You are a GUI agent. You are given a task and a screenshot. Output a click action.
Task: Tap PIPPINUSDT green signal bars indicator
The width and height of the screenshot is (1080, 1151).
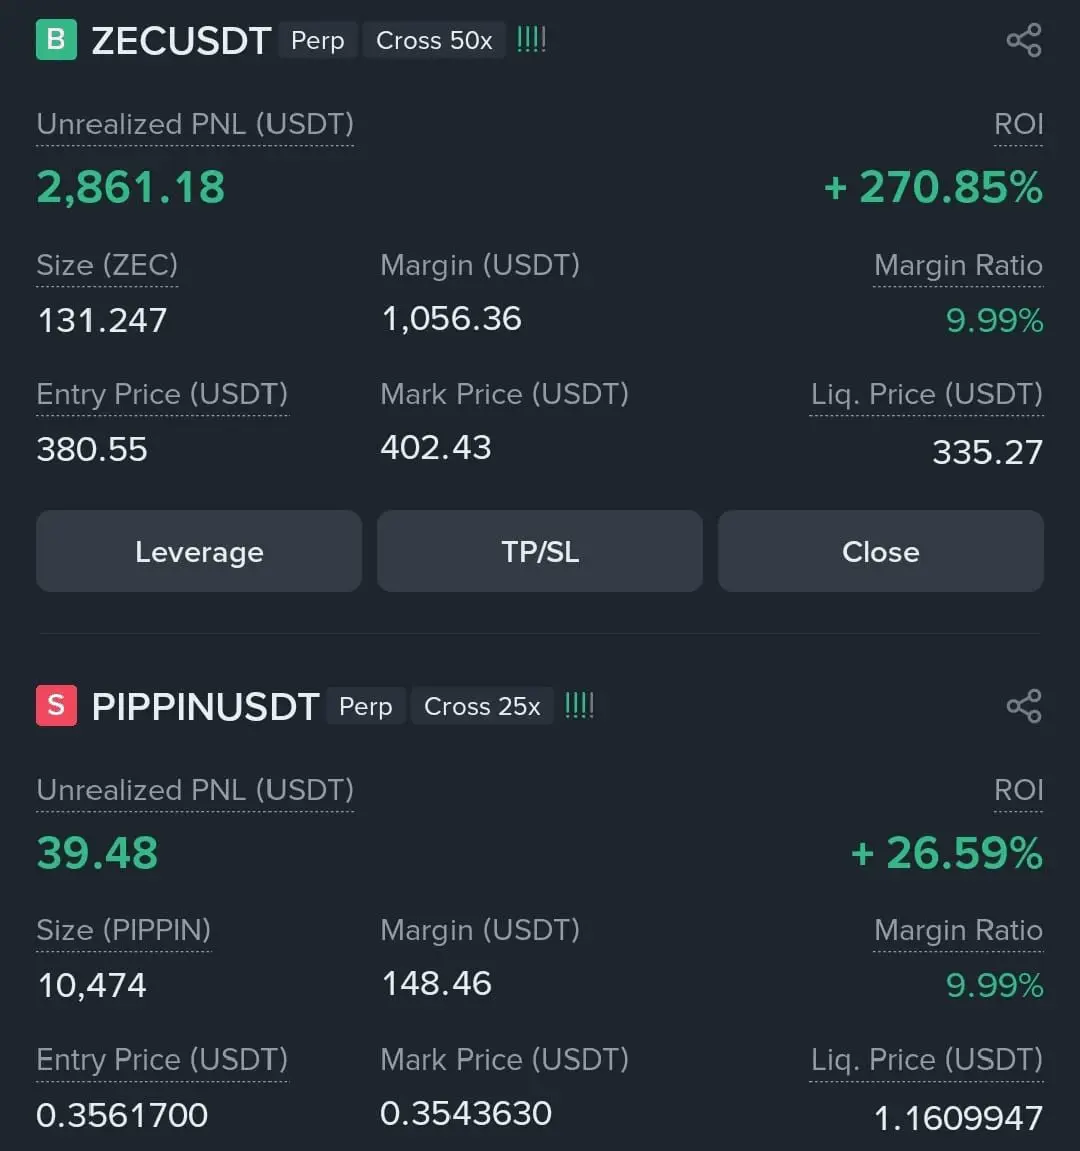pyautogui.click(x=579, y=705)
